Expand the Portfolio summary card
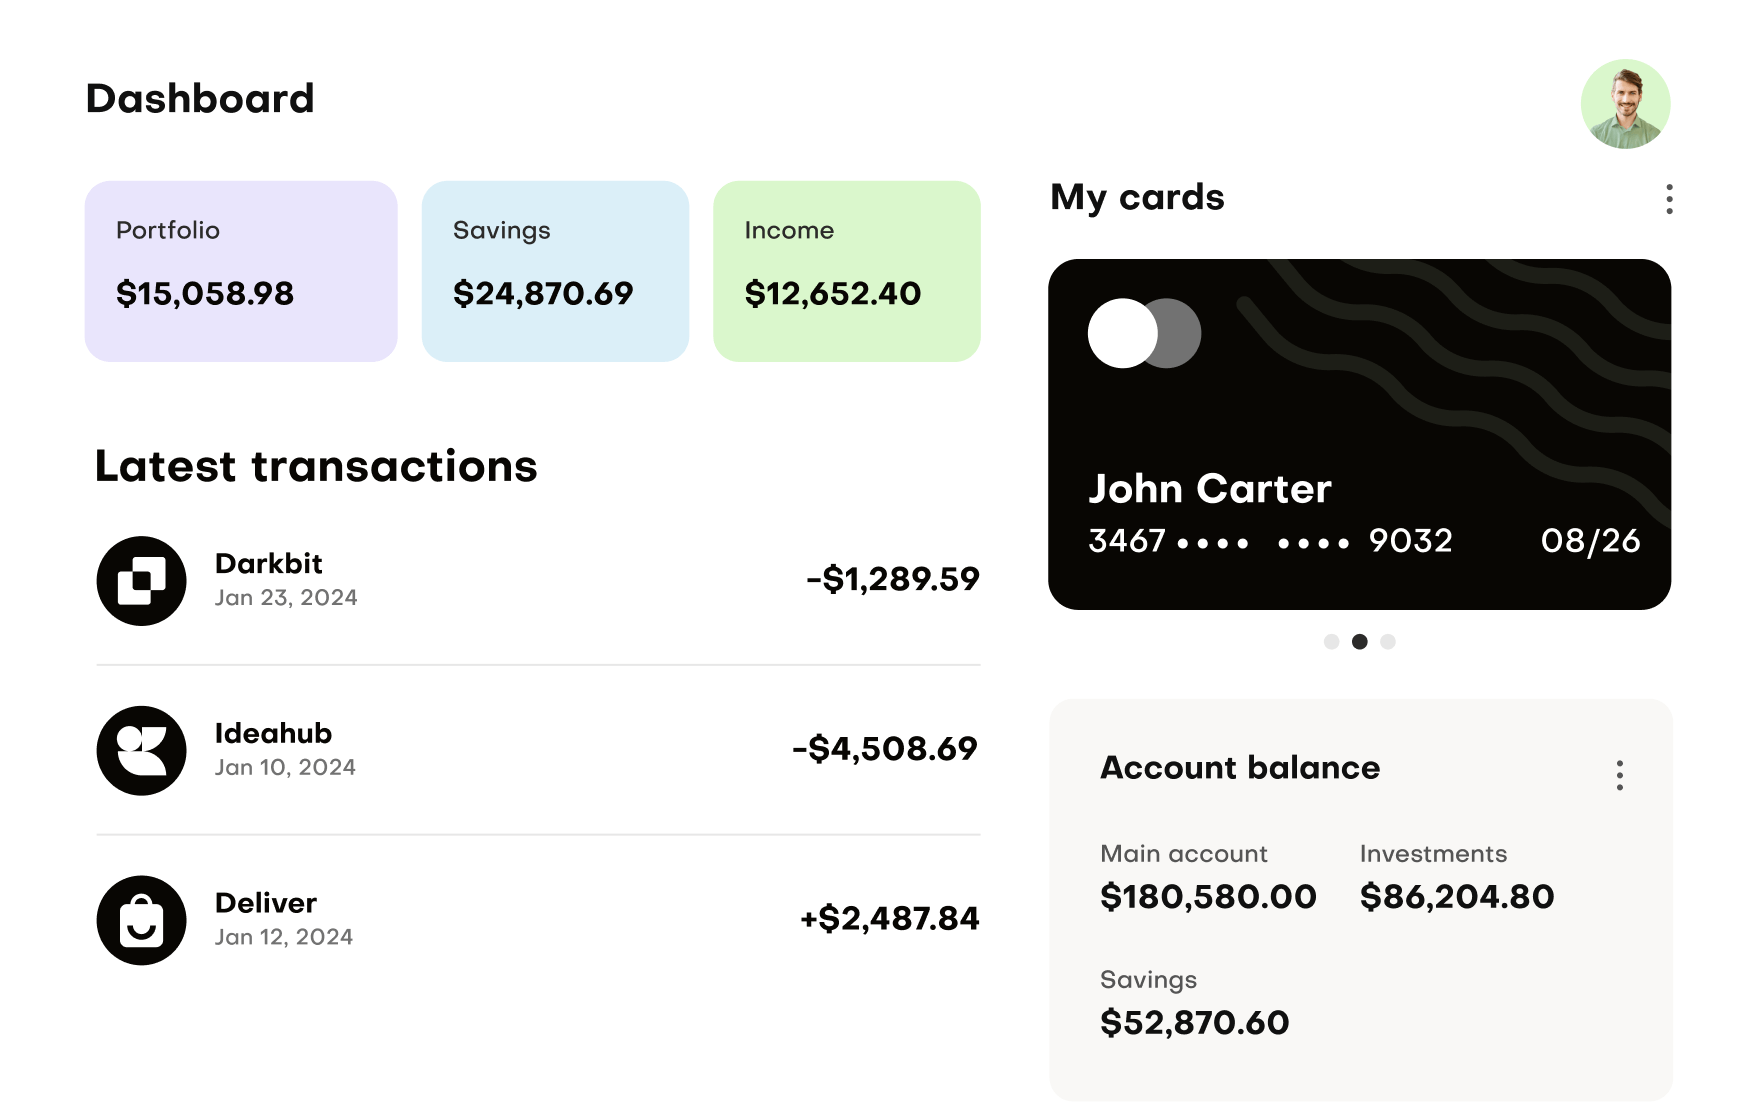Image resolution: width=1756 pixels, height=1104 pixels. [241, 270]
